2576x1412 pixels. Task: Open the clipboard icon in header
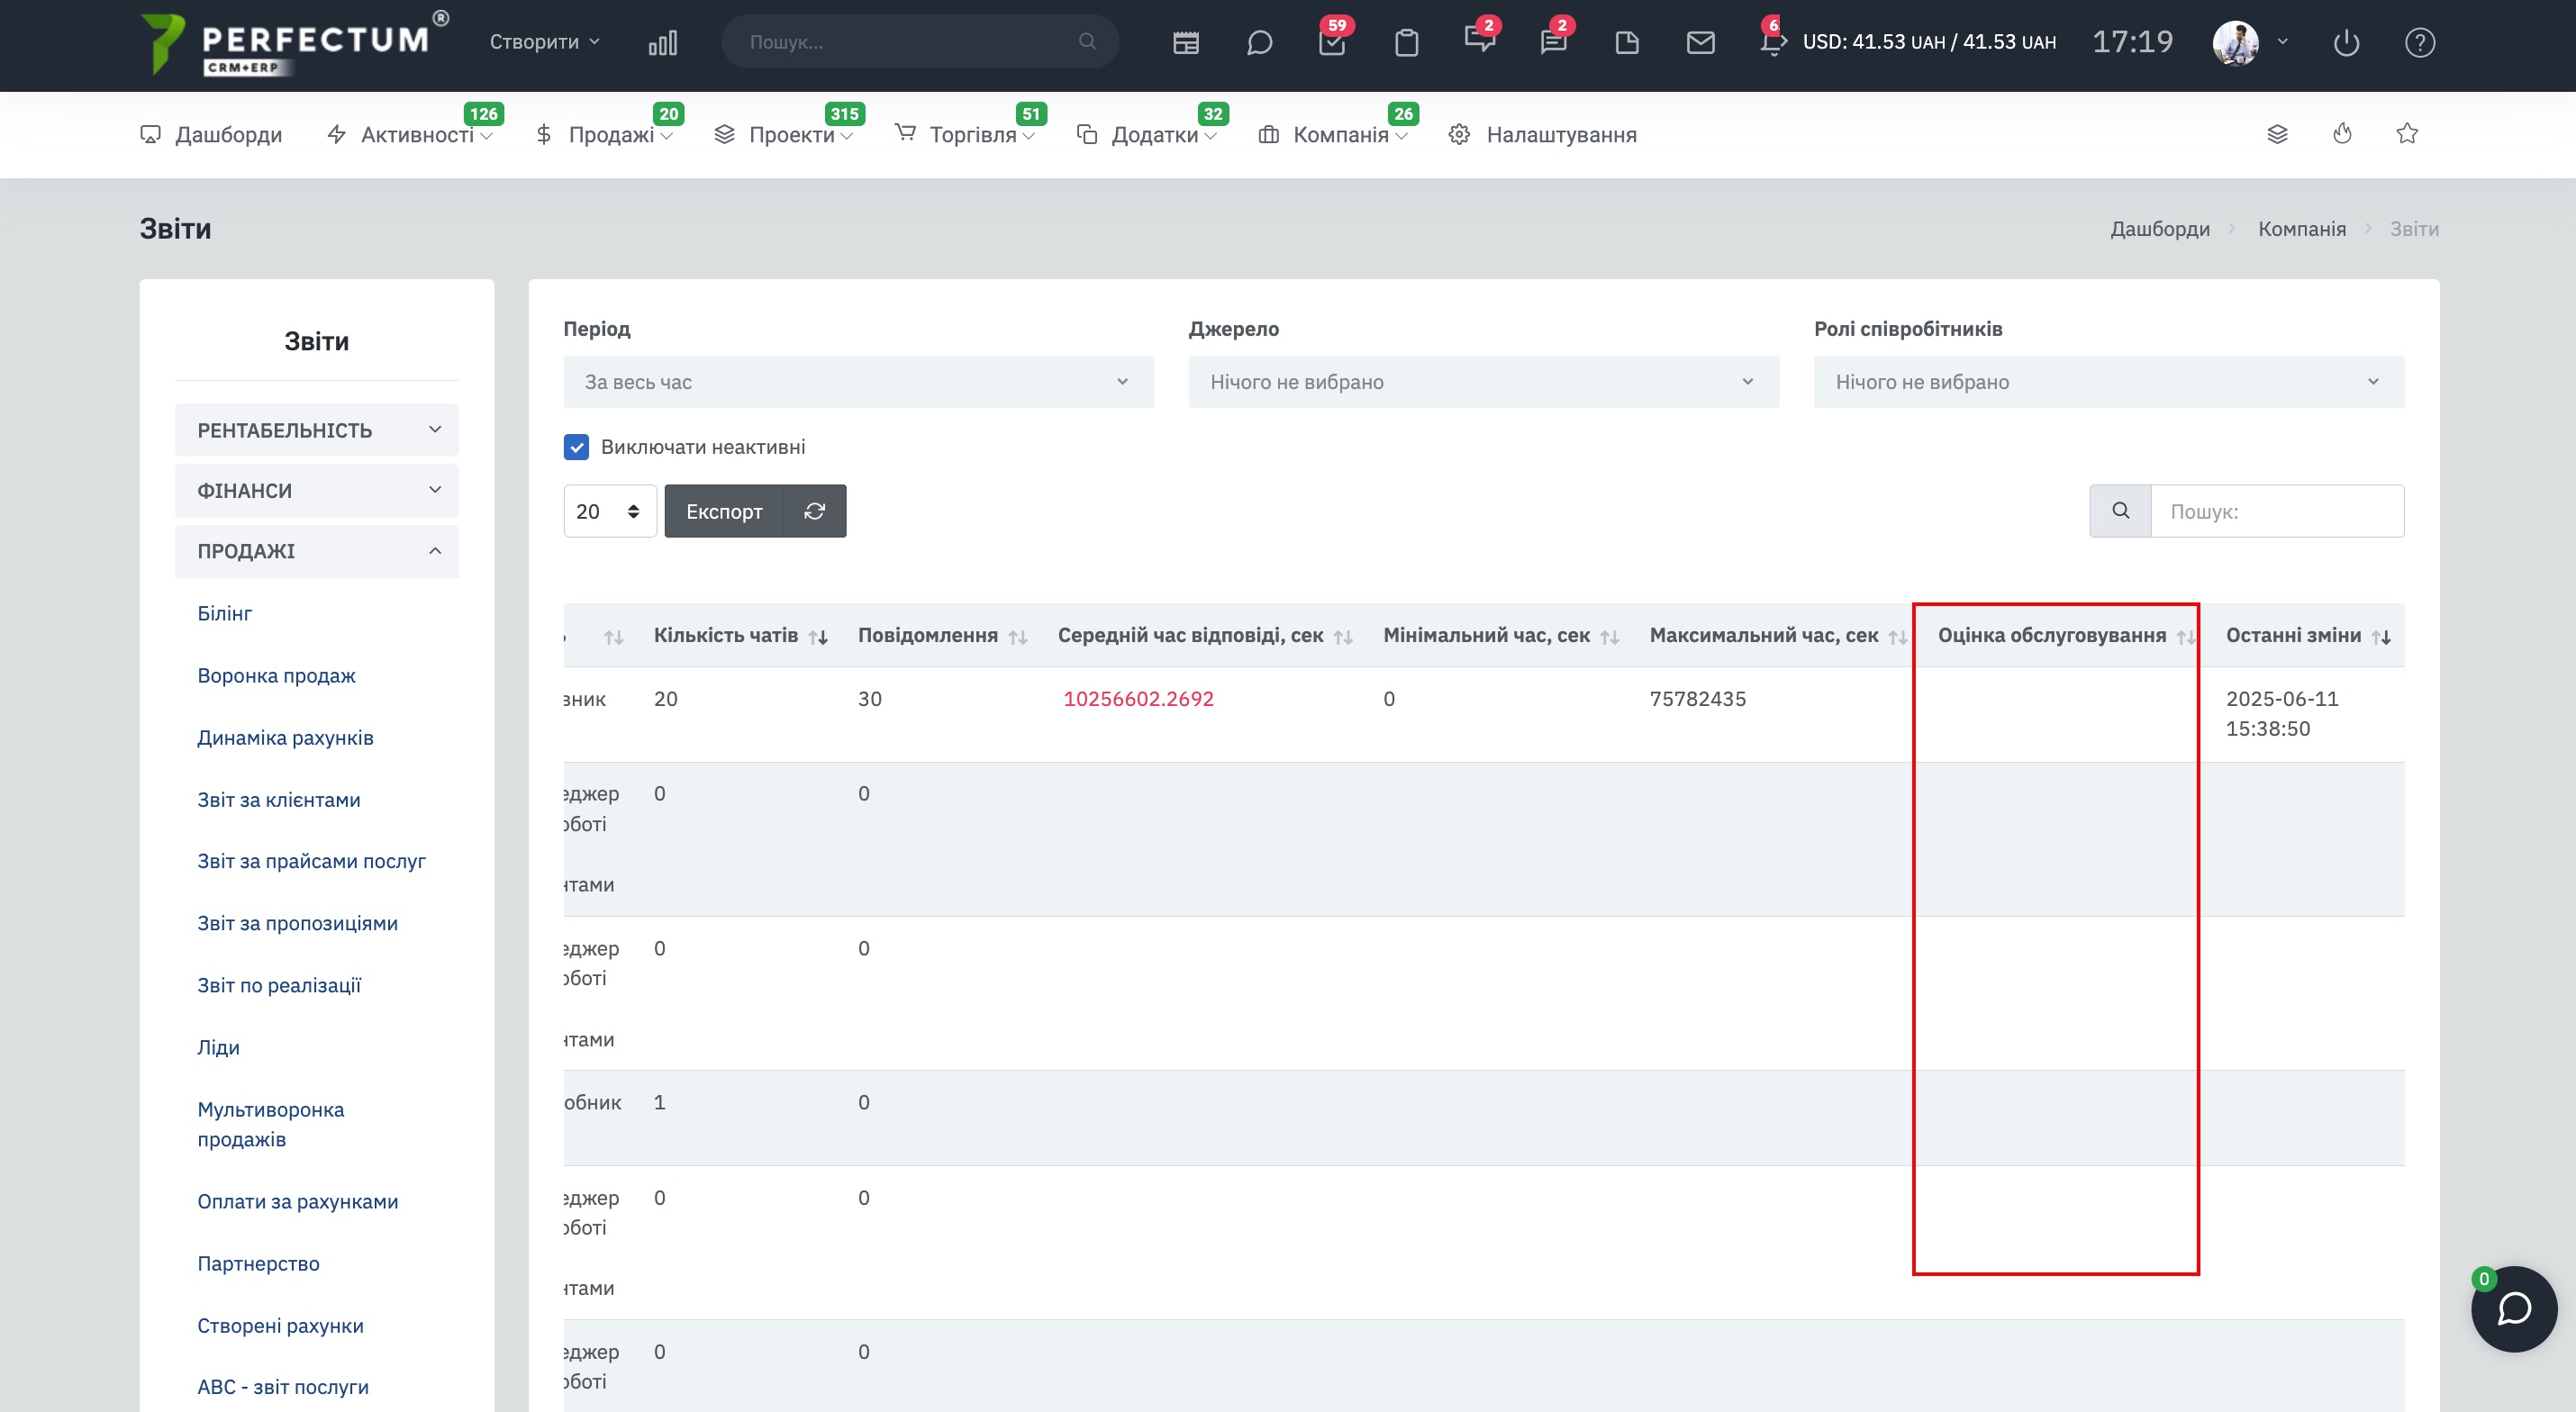coord(1406,42)
